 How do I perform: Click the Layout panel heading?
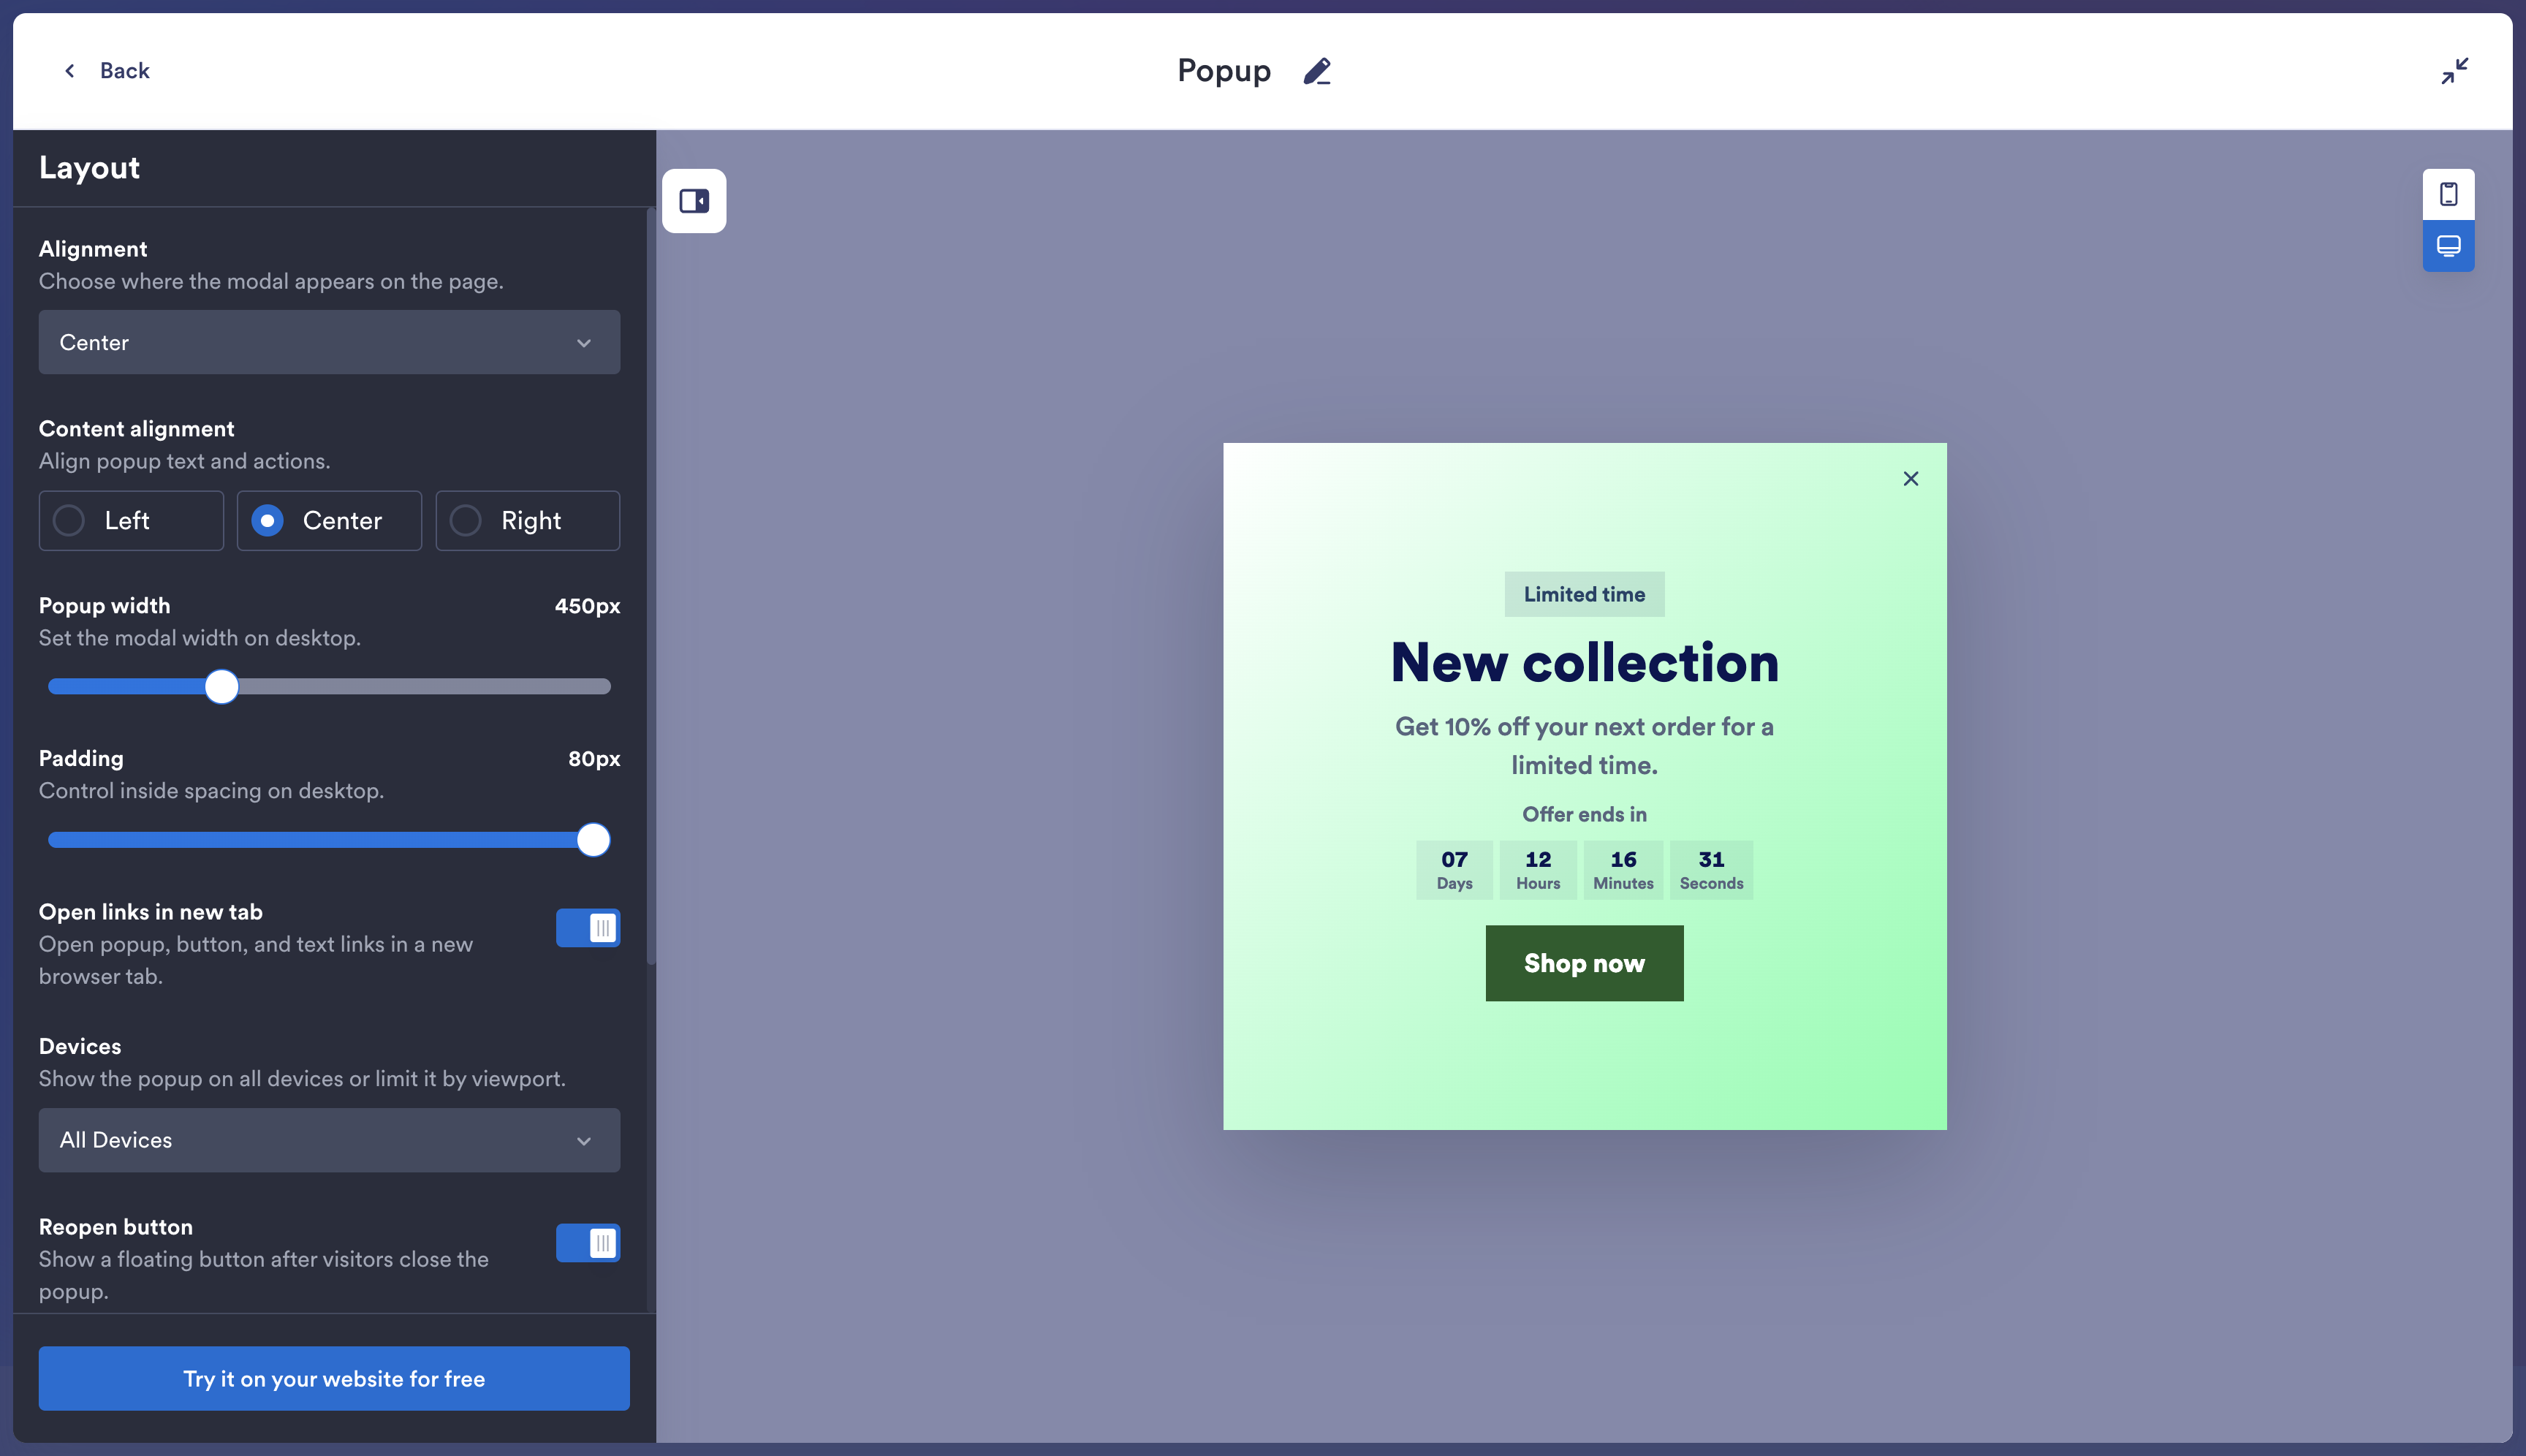click(x=89, y=167)
